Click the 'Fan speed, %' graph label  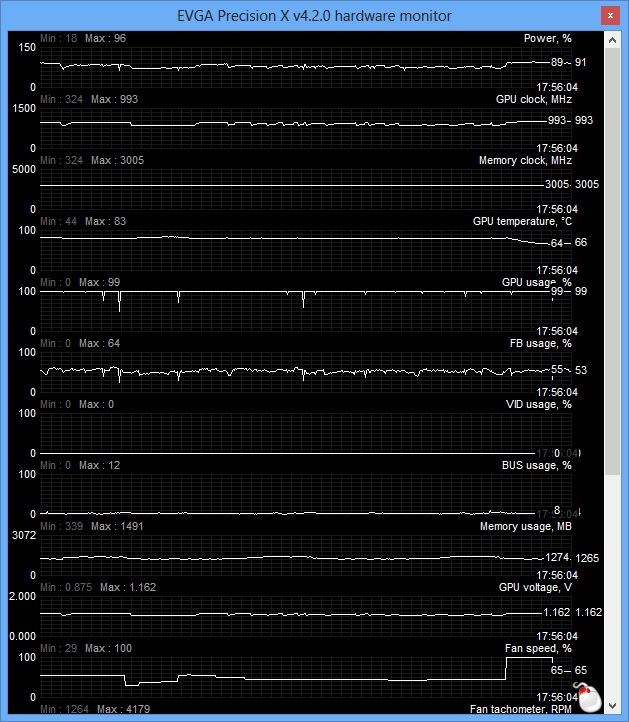[x=538, y=648]
